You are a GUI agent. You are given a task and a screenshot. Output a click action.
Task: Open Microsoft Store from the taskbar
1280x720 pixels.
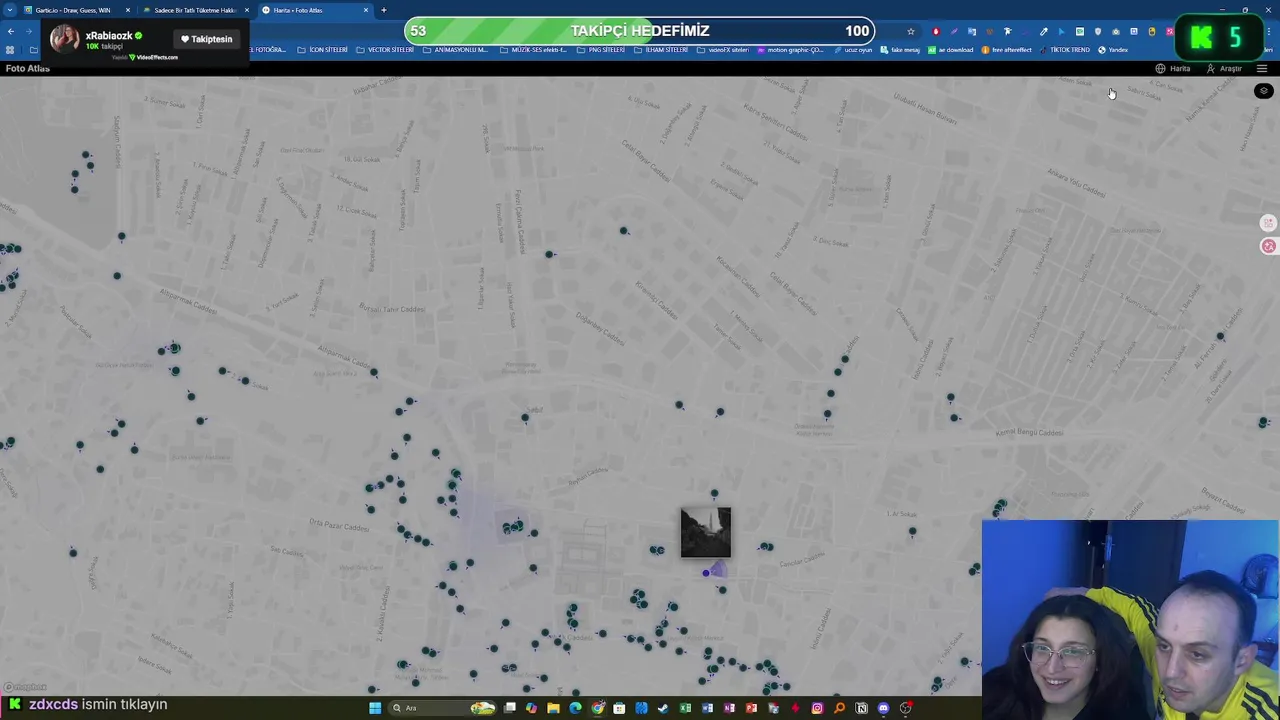[x=619, y=708]
